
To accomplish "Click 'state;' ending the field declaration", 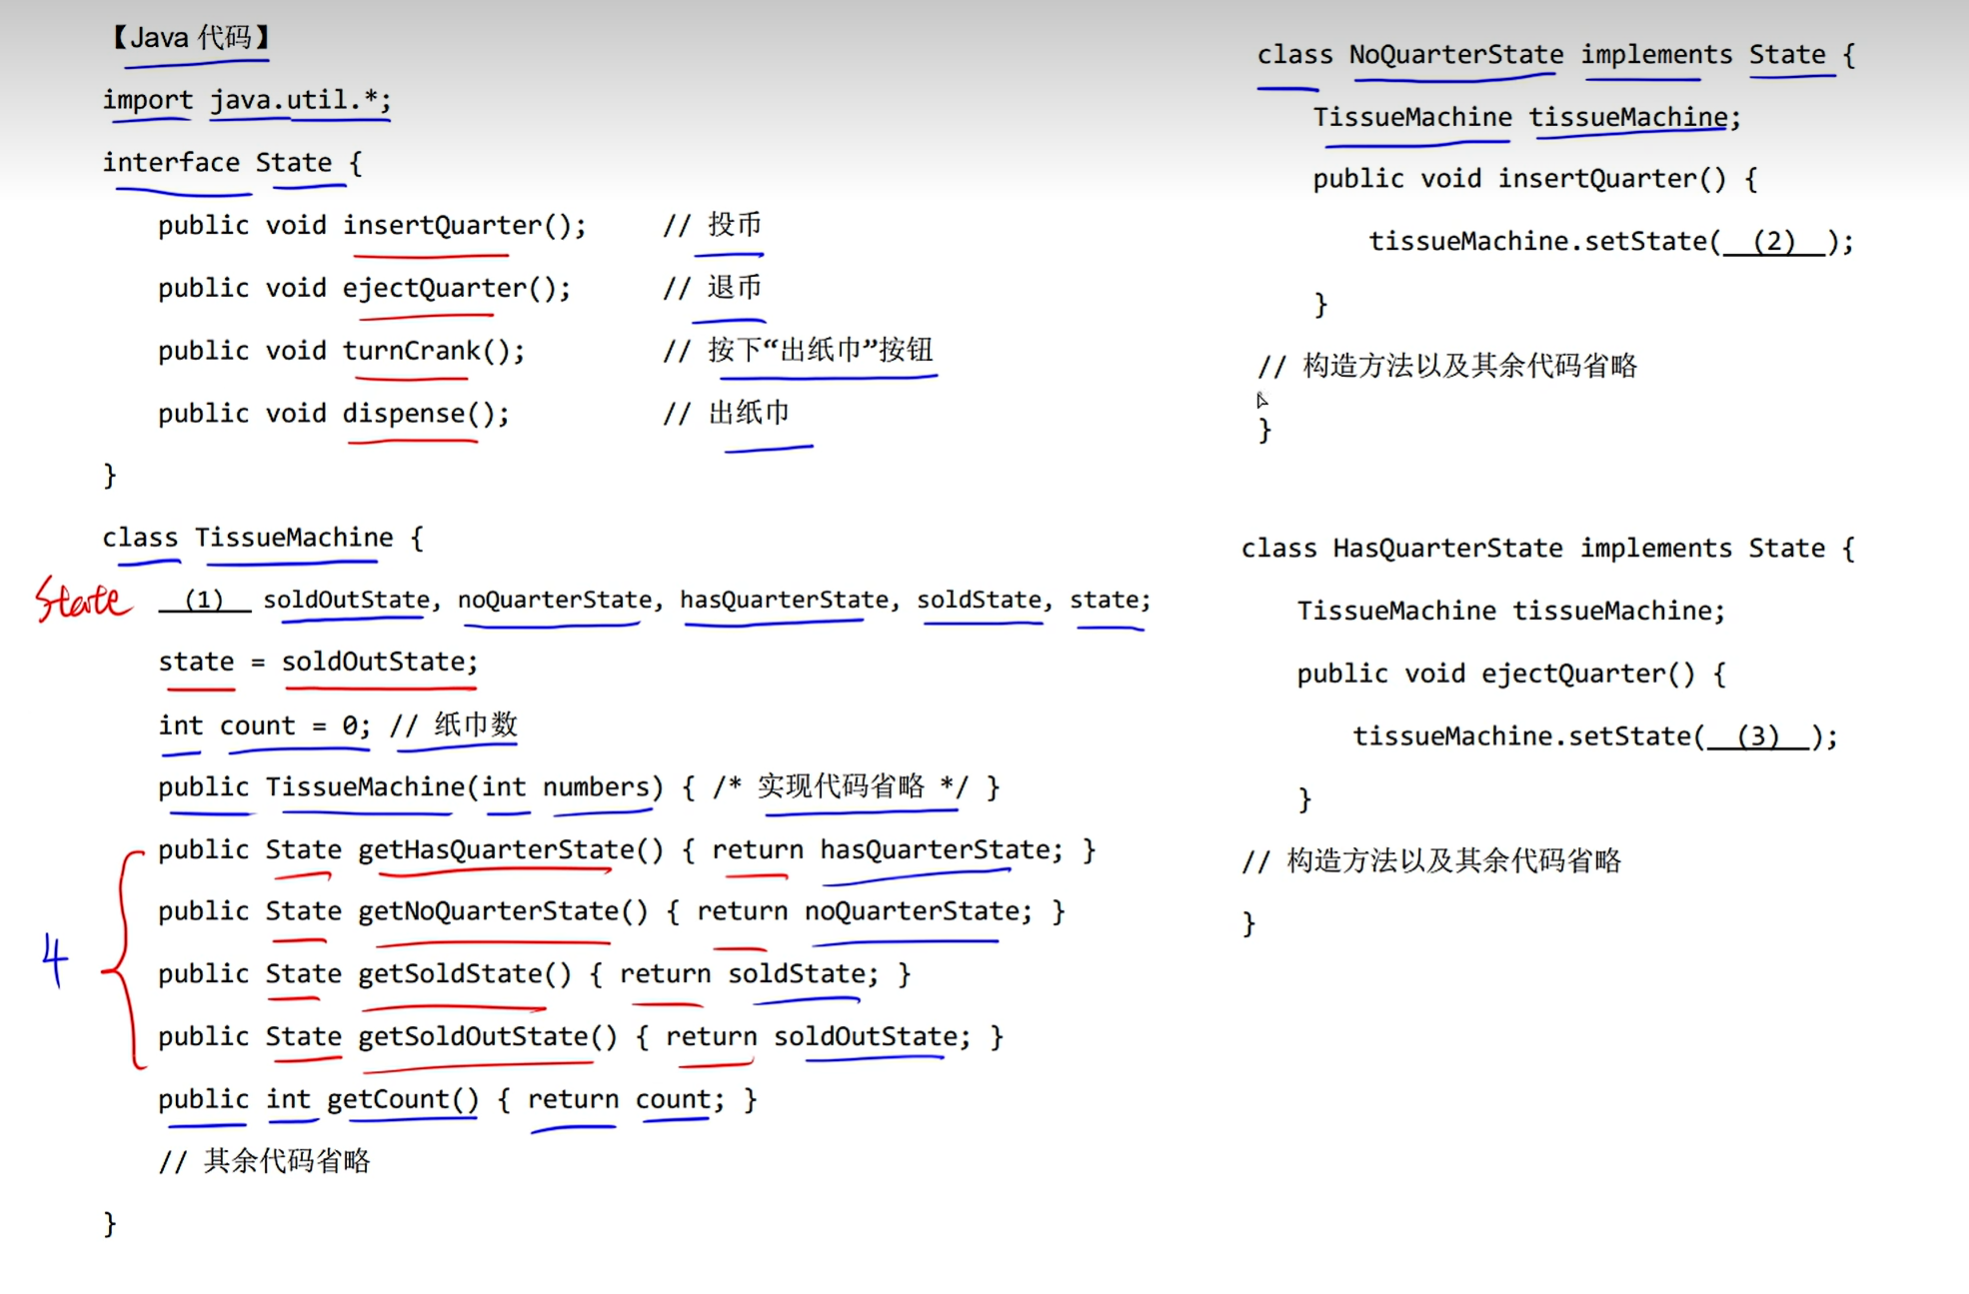I will point(1110,600).
